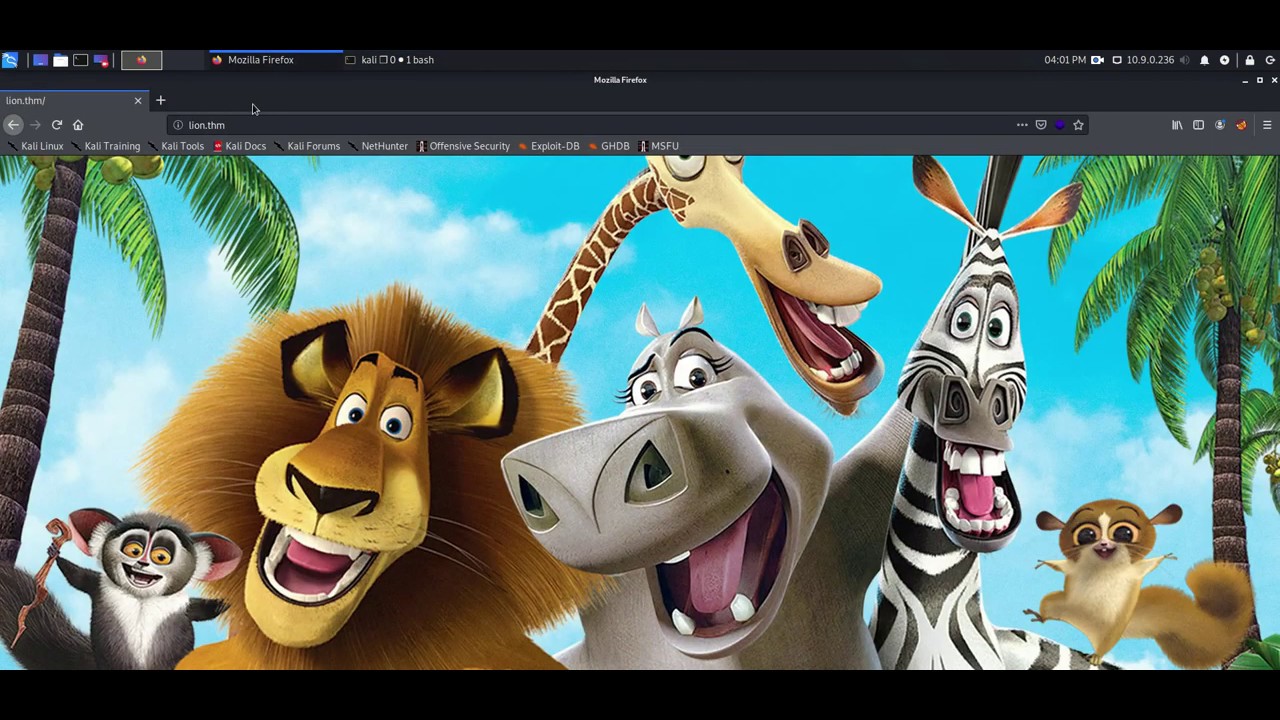Click the orange fox extension toolbar icon
Image resolution: width=1280 pixels, height=720 pixels.
[1241, 125]
